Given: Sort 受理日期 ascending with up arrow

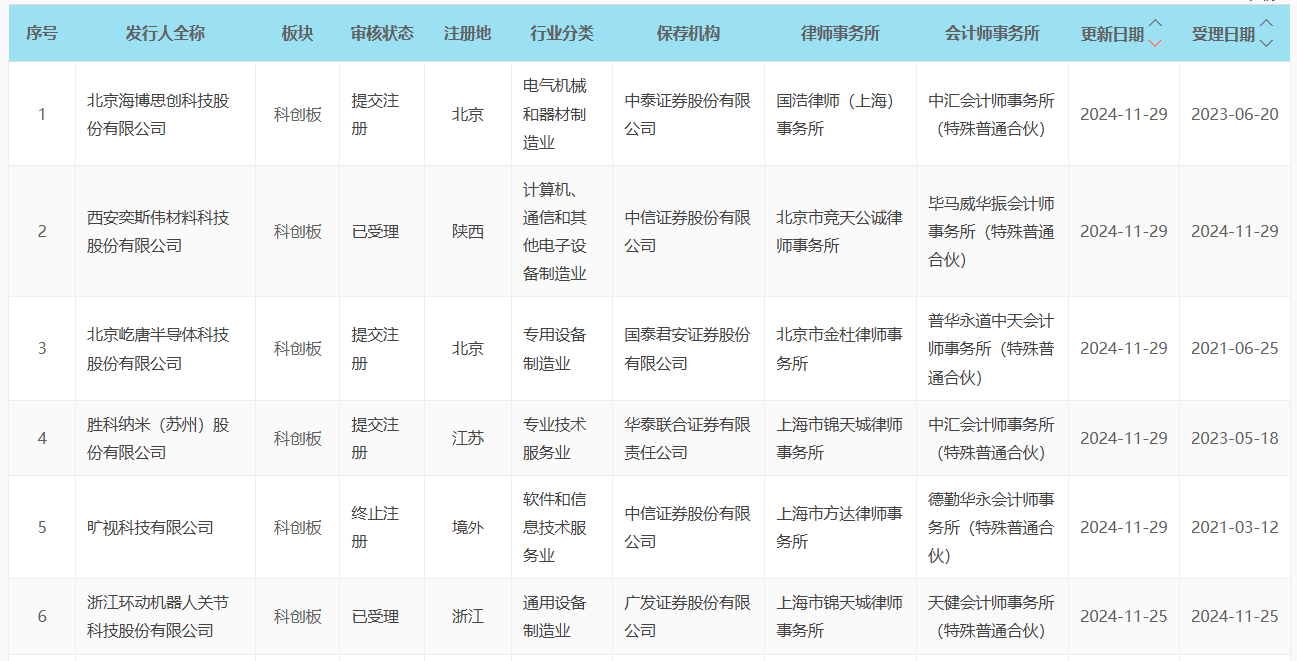Looking at the screenshot, I should [x=1266, y=24].
